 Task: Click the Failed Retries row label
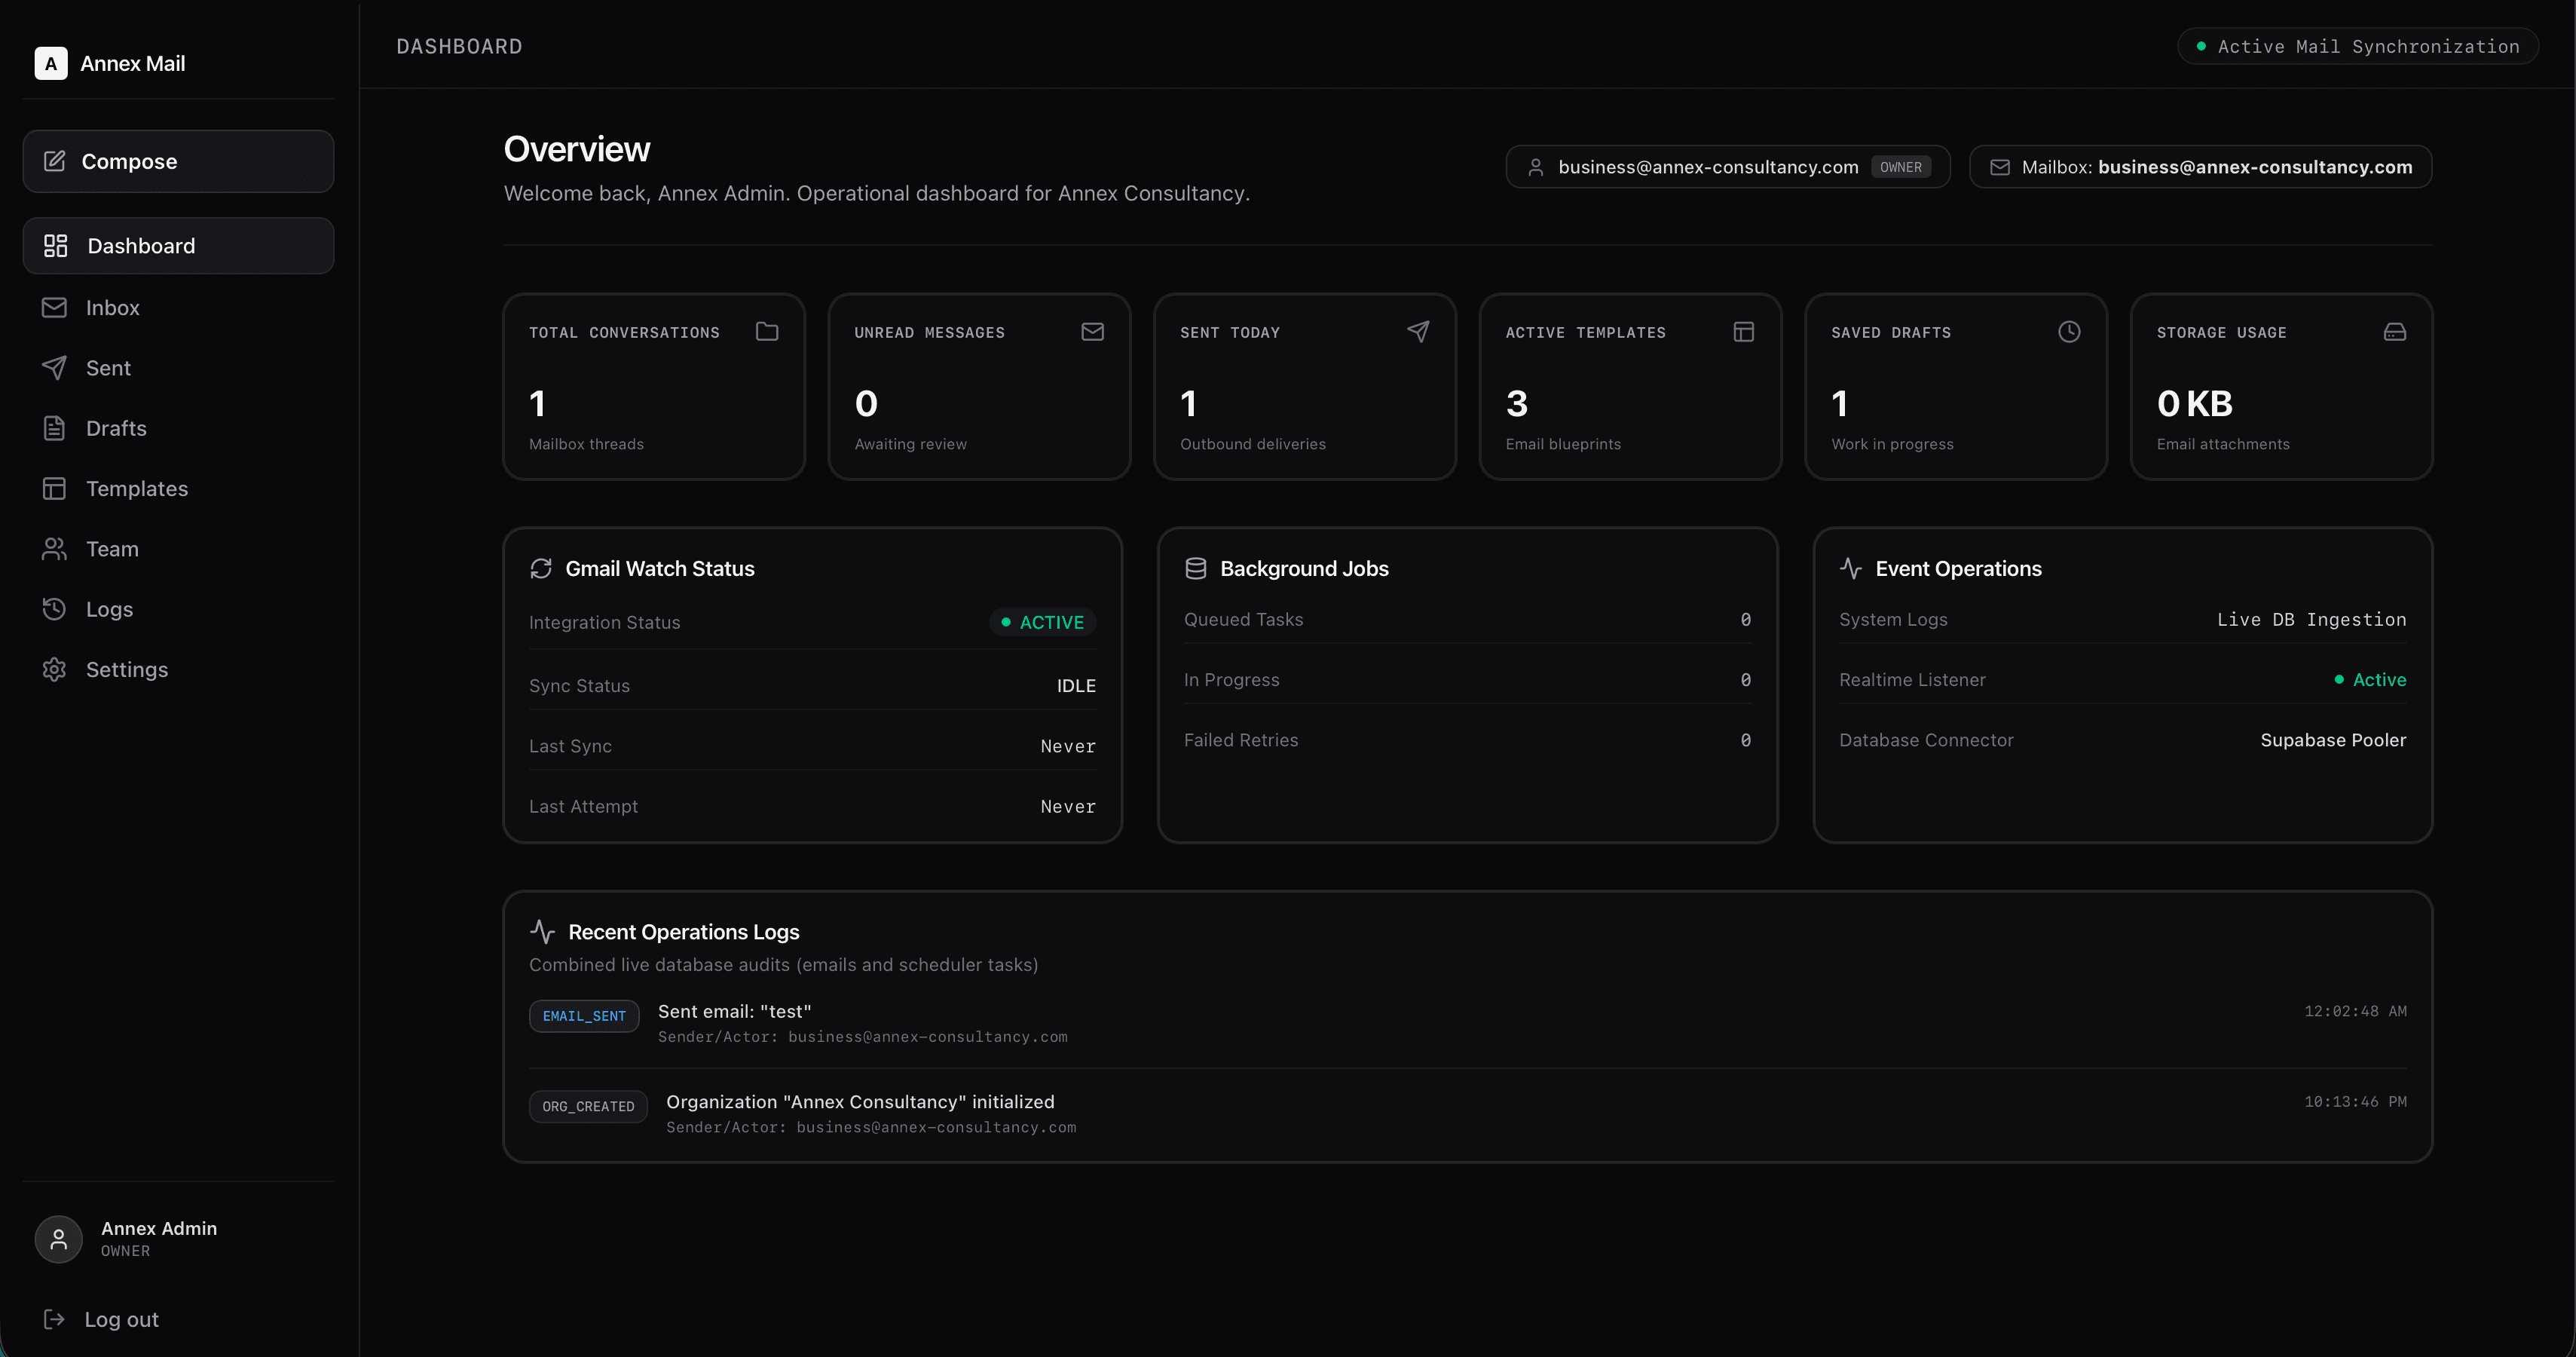[1241, 740]
